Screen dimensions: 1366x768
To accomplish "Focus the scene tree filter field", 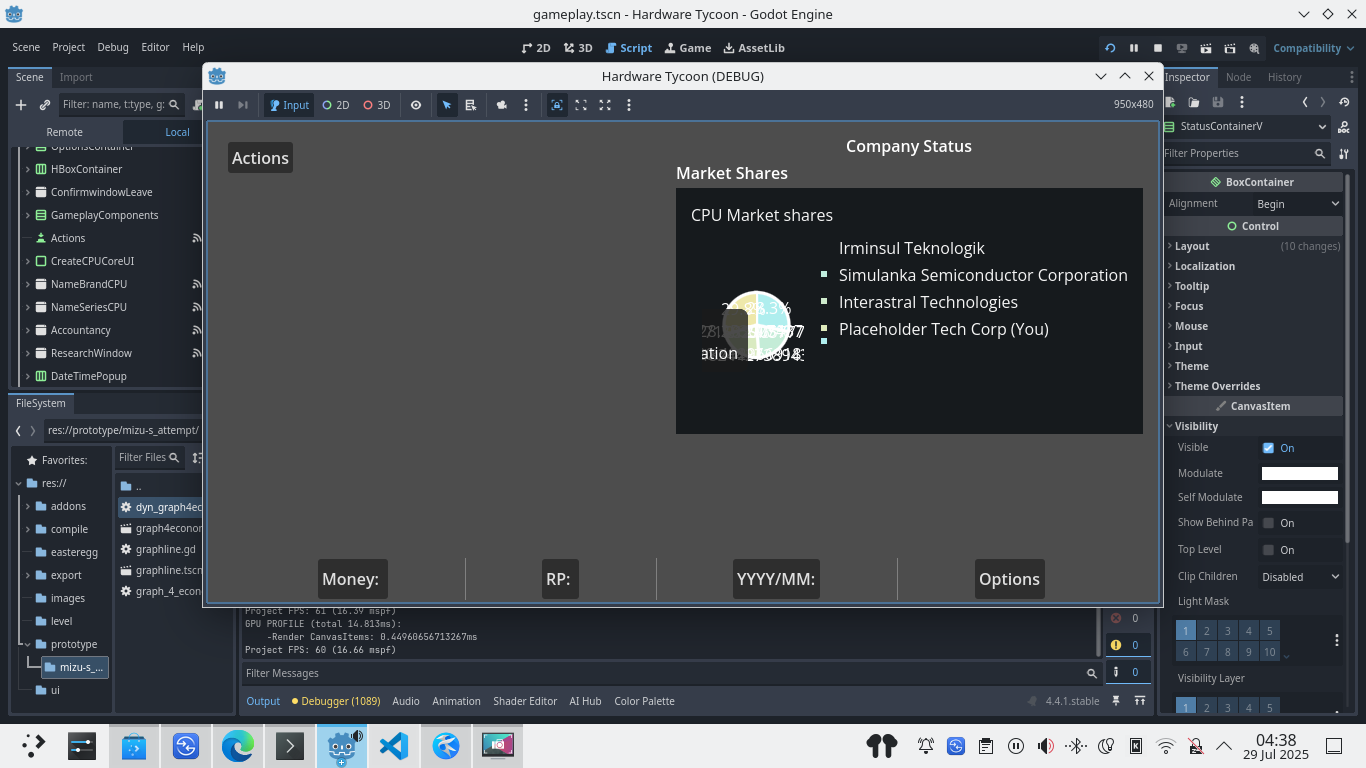I will click(x=120, y=104).
